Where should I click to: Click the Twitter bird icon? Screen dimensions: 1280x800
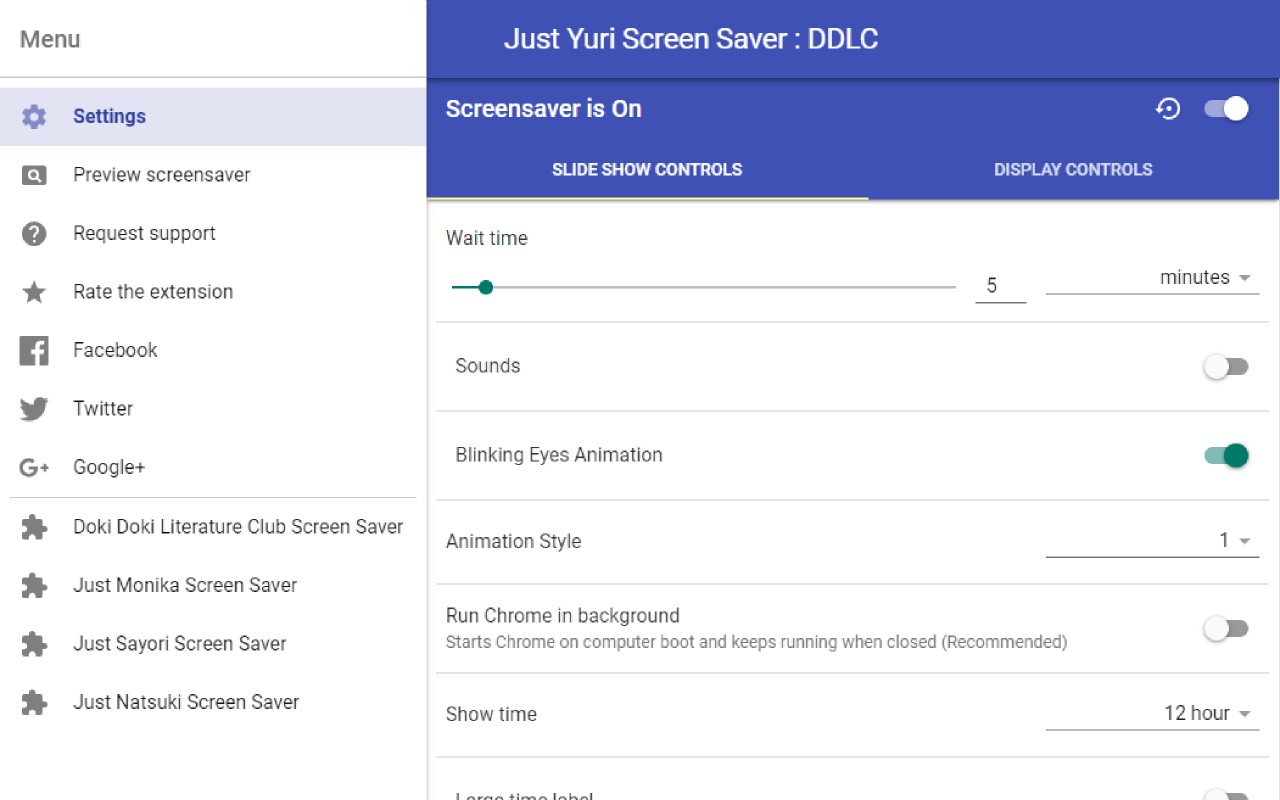tap(34, 409)
